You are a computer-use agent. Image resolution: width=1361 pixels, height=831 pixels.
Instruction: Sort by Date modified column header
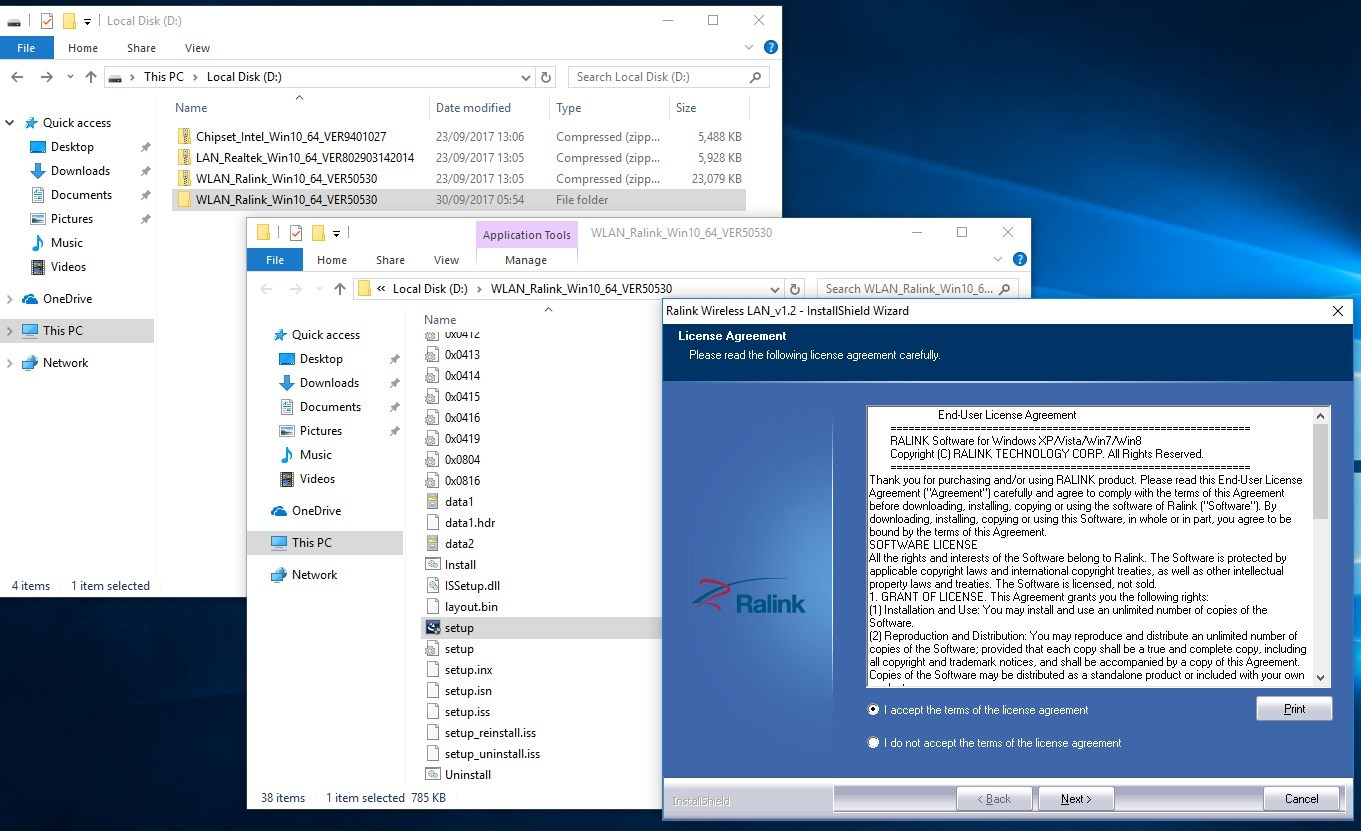(x=473, y=108)
